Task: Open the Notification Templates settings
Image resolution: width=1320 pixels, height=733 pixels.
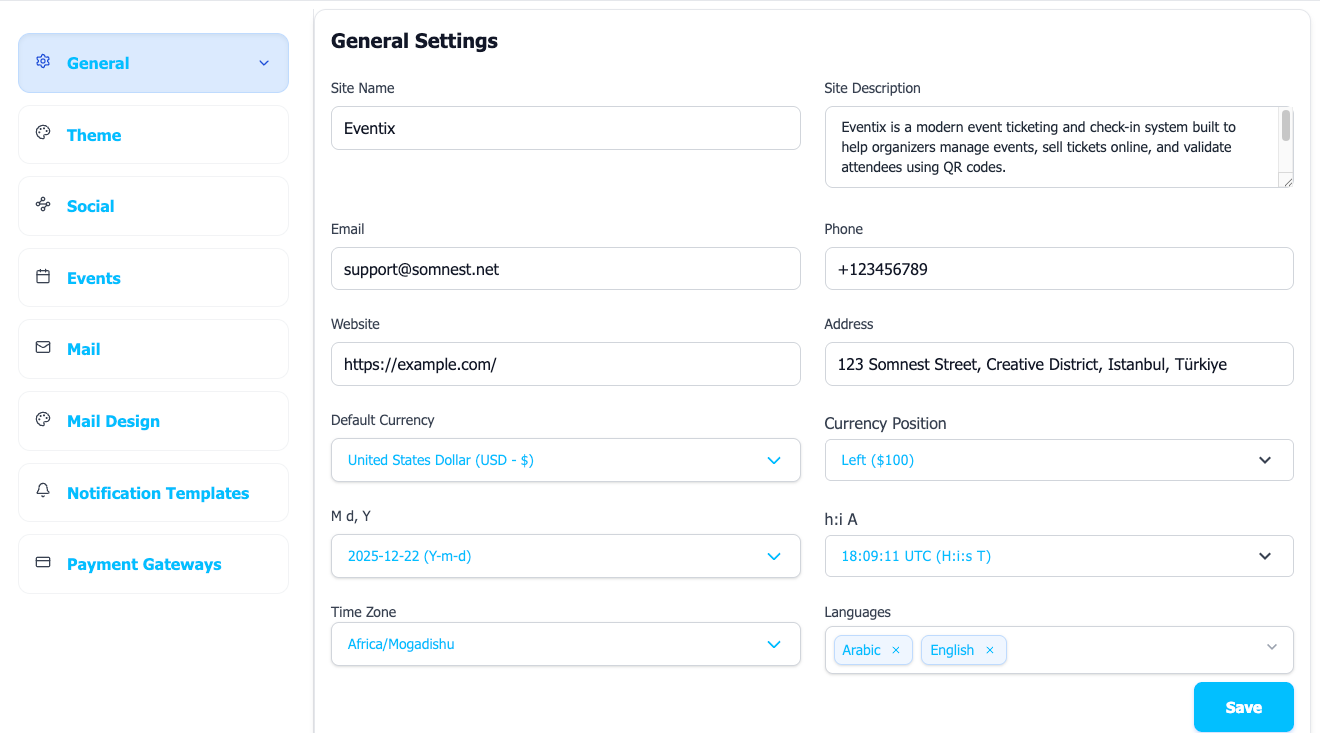Action: [158, 492]
